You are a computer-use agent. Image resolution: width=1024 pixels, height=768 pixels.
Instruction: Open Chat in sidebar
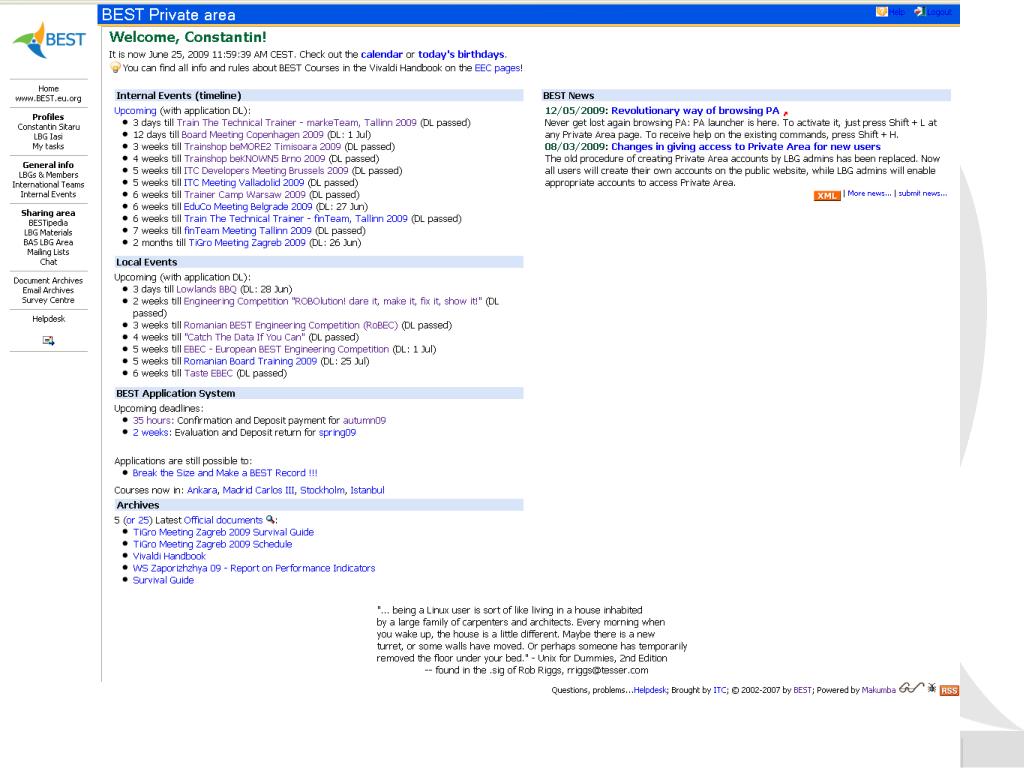click(48, 262)
